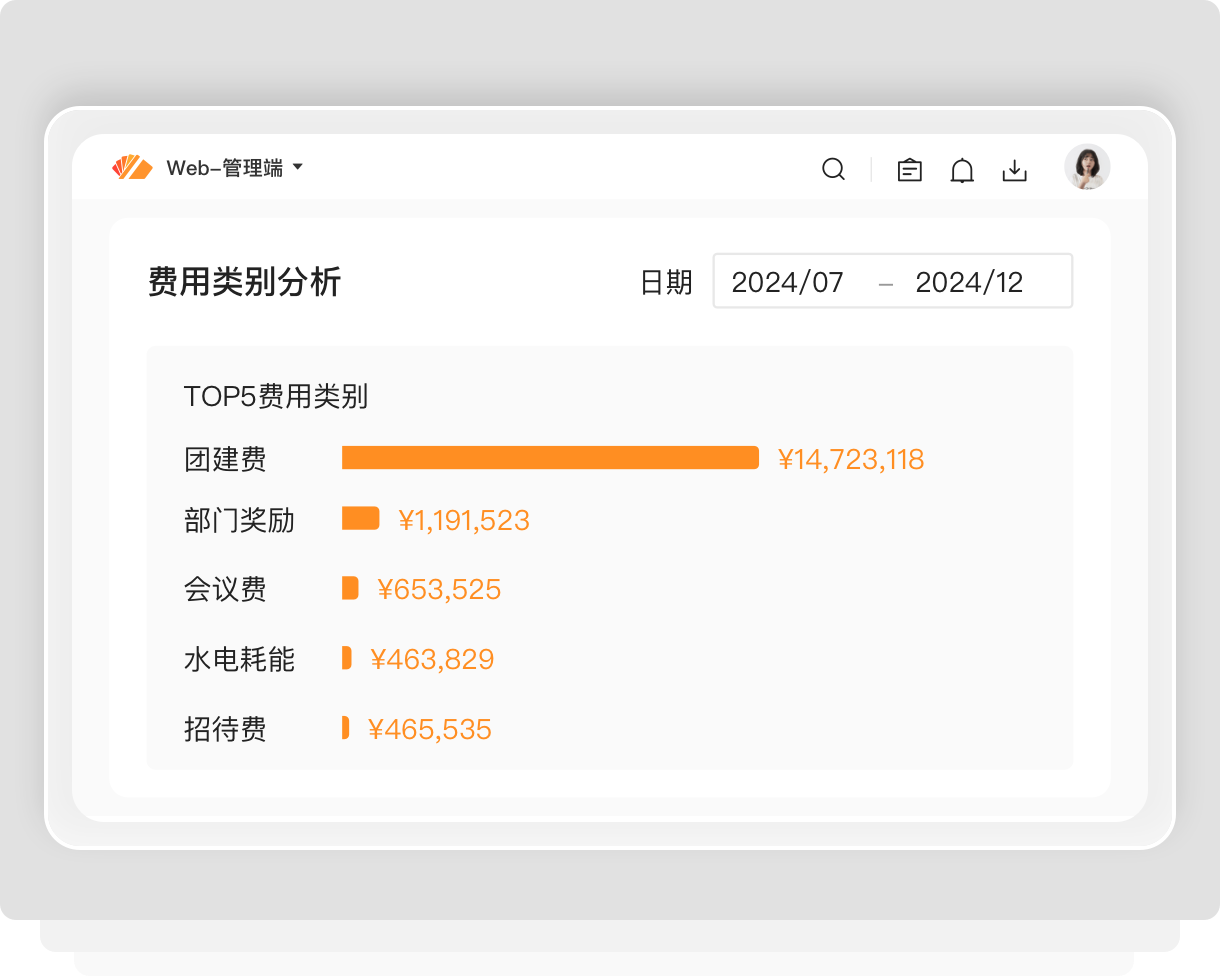1220x976 pixels.
Task: Click the 会议费 category label
Action: point(225,590)
